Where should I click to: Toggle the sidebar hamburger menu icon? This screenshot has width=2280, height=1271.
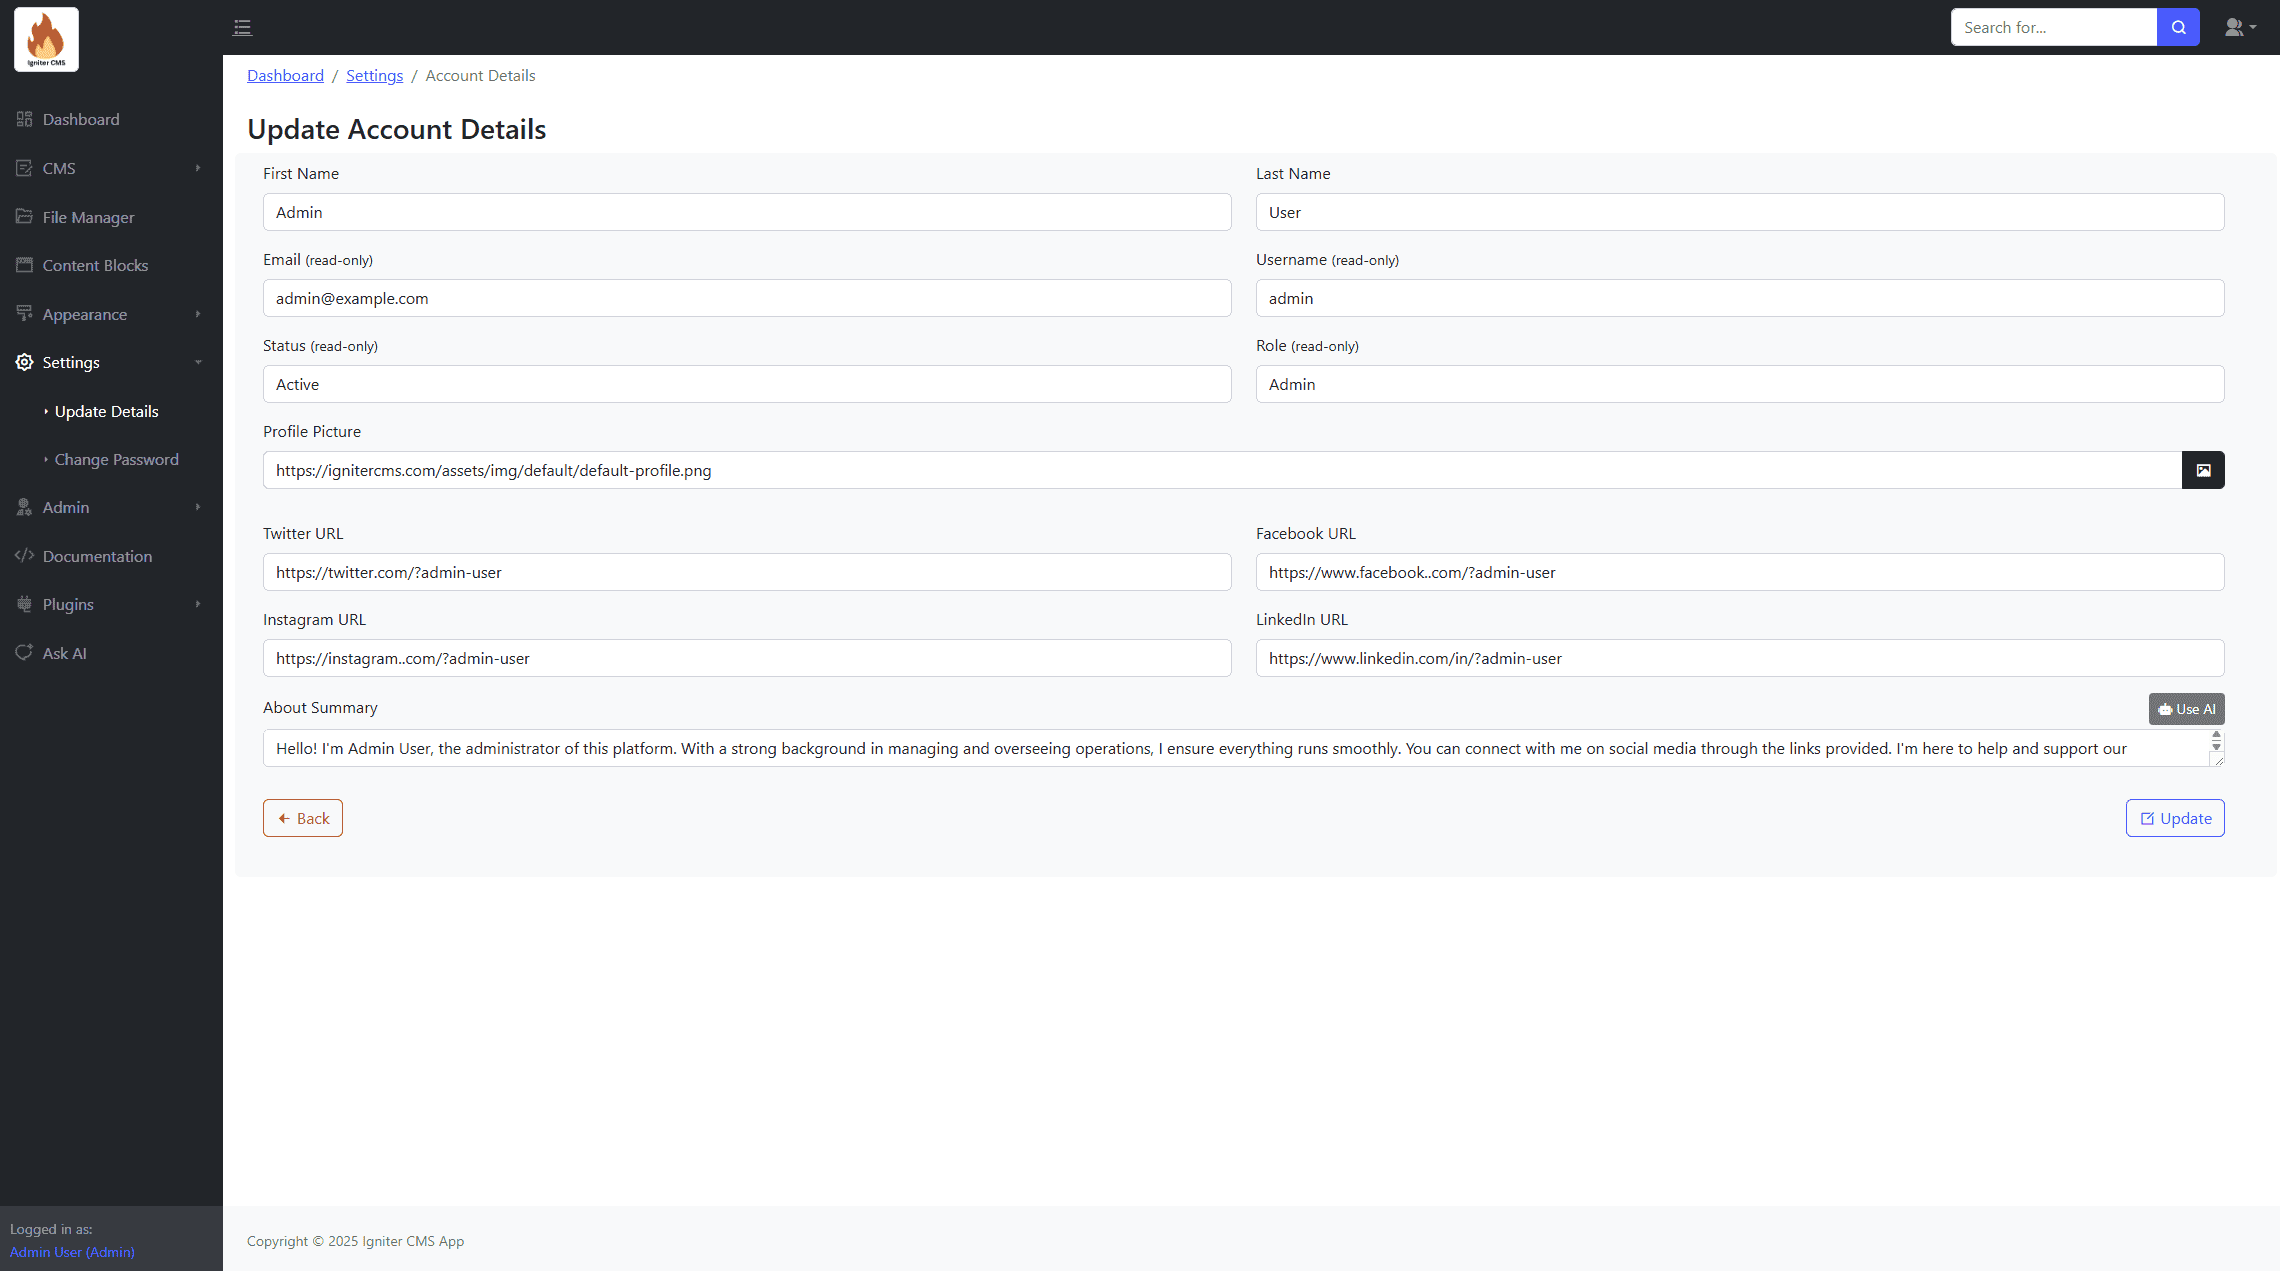click(x=242, y=27)
